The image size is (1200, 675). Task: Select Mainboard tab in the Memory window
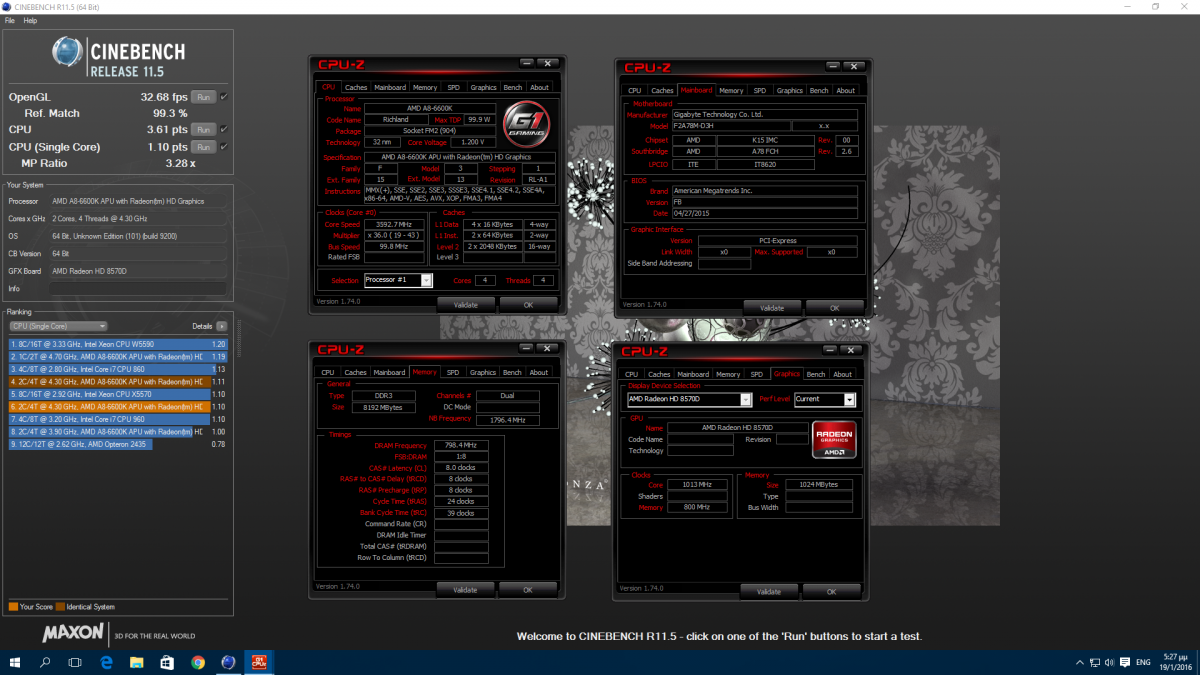pos(390,372)
